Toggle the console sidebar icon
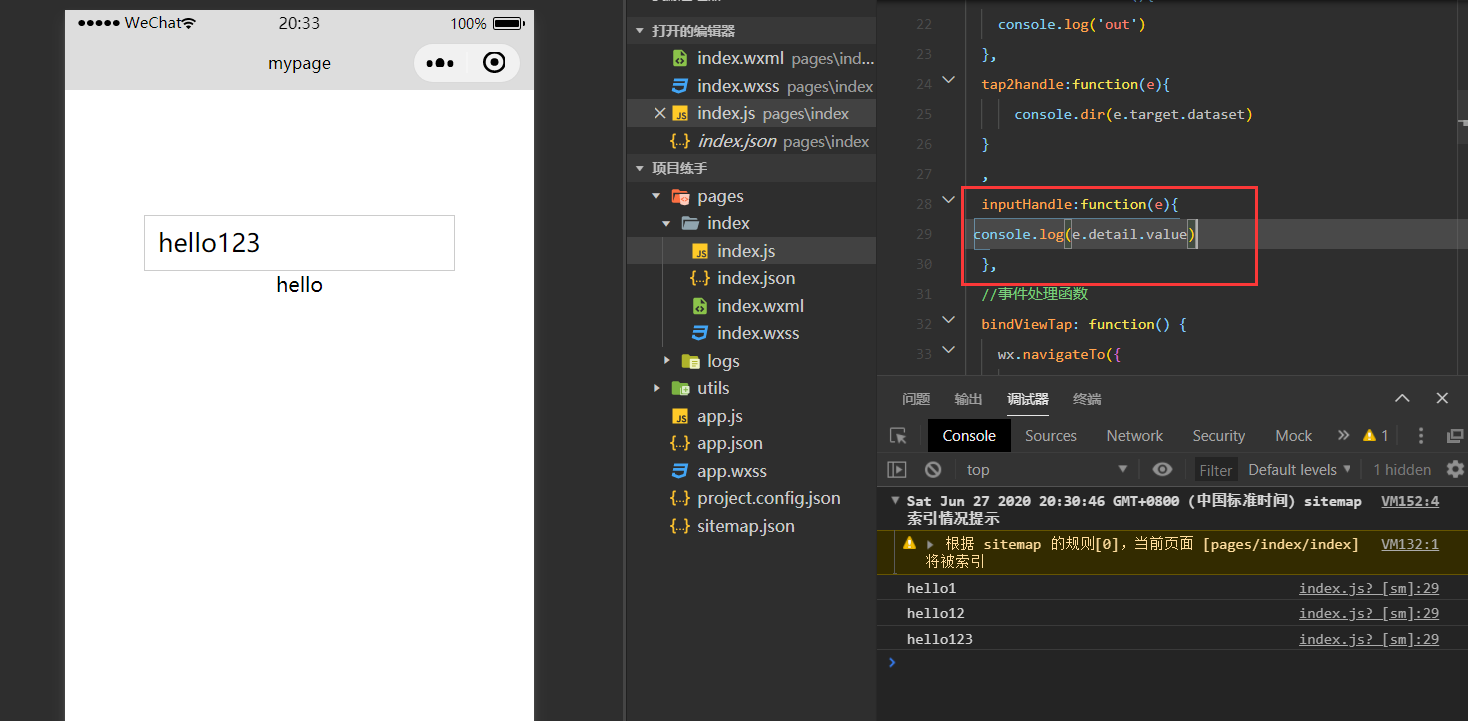This screenshot has height=721, width=1468. (x=897, y=469)
